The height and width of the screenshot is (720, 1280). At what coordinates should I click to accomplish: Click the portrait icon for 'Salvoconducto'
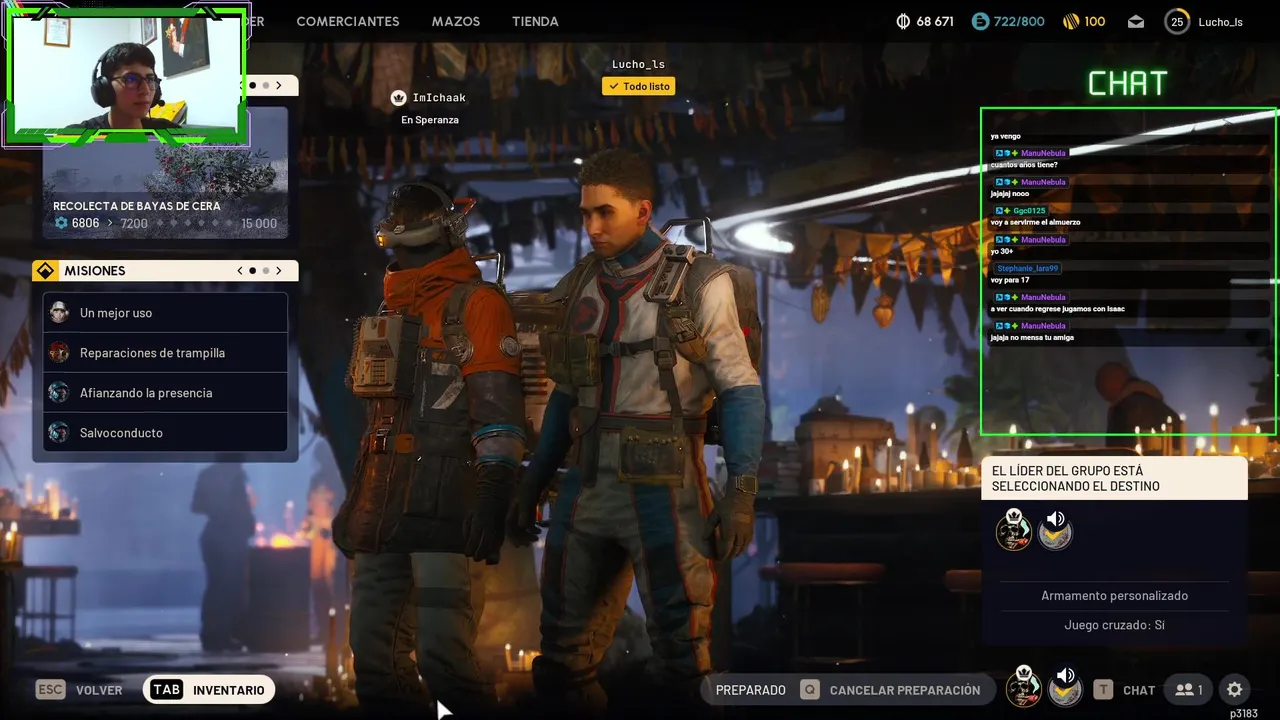pyautogui.click(x=59, y=432)
